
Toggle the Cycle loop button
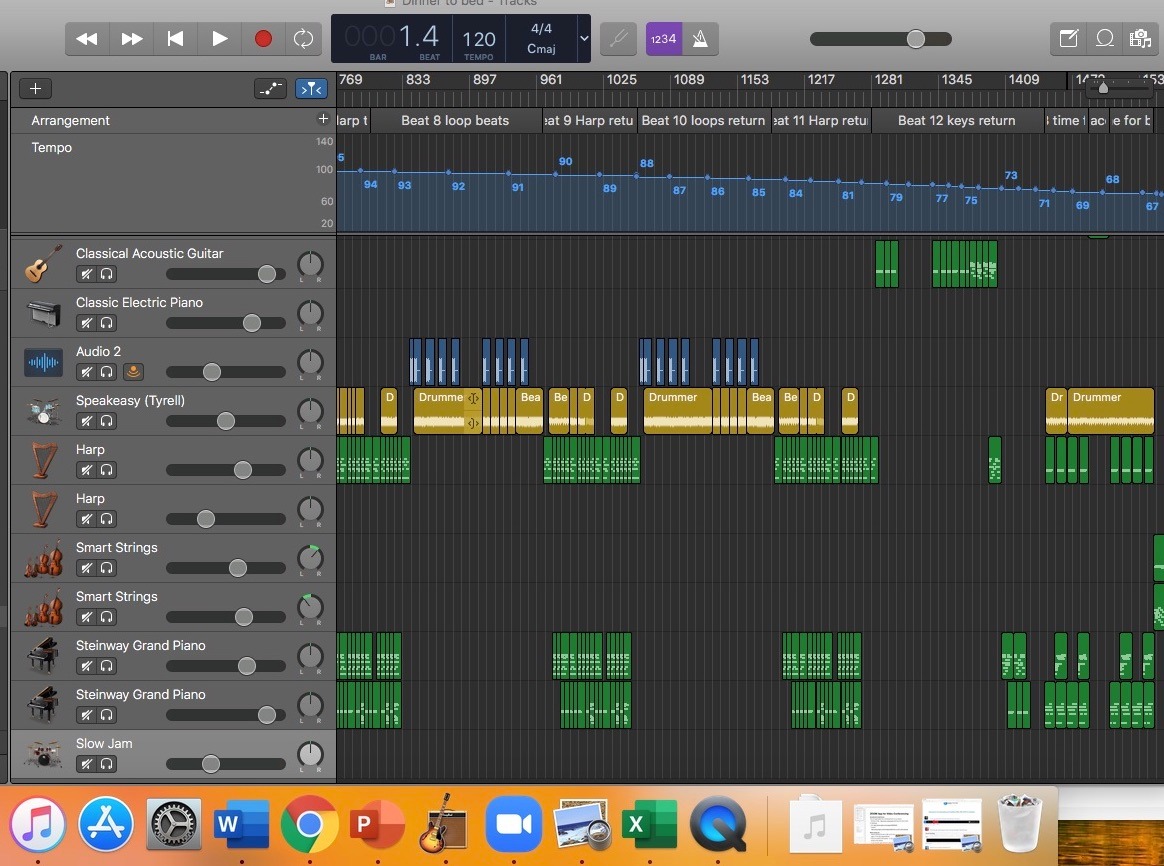coord(302,39)
